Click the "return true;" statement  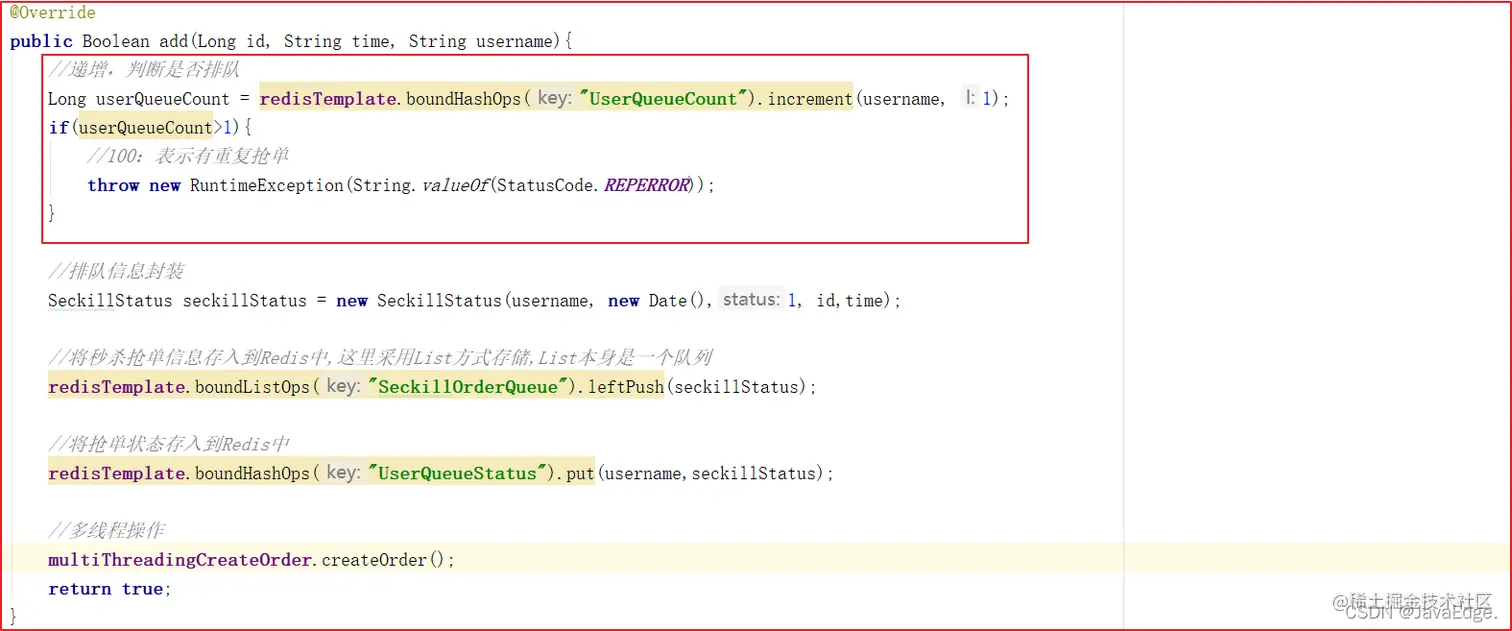point(110,589)
